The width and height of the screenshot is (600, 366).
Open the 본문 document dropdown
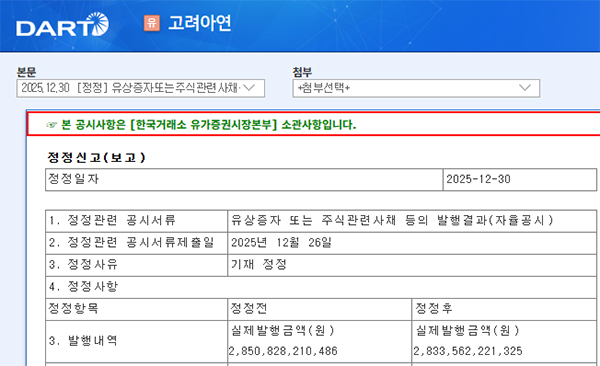pyautogui.click(x=140, y=88)
